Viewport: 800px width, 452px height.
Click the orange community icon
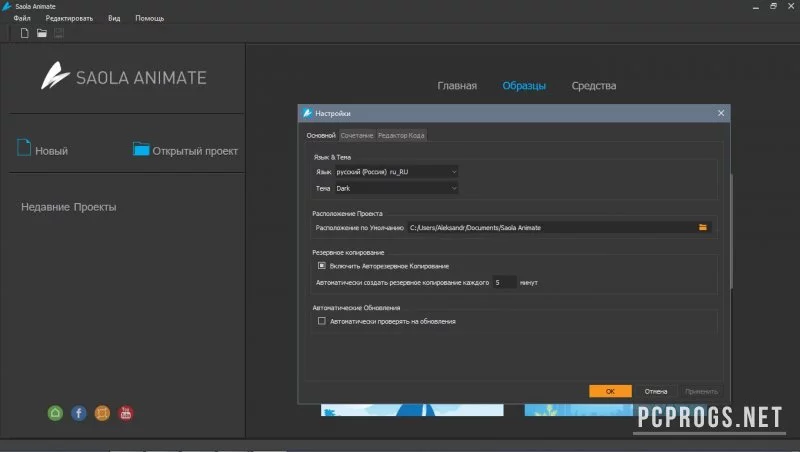(x=102, y=413)
